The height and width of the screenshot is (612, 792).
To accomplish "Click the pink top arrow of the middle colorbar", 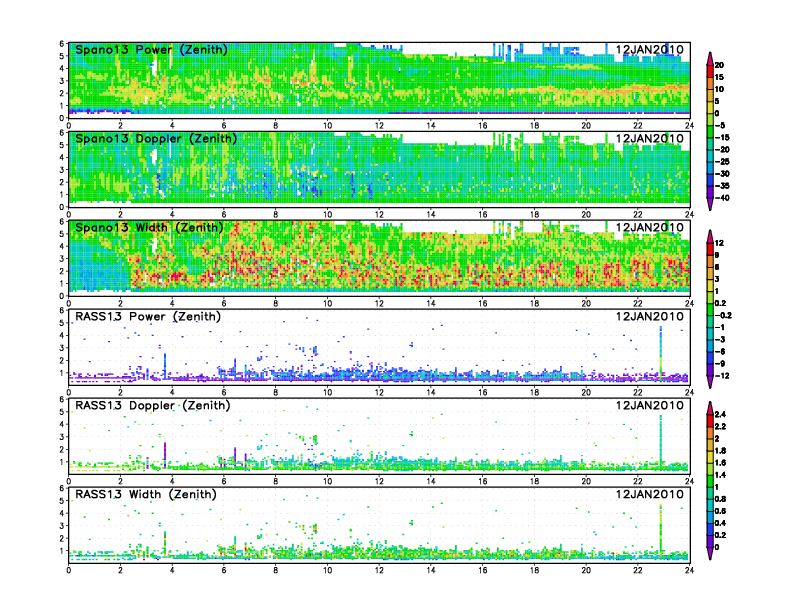I will coord(710,236).
